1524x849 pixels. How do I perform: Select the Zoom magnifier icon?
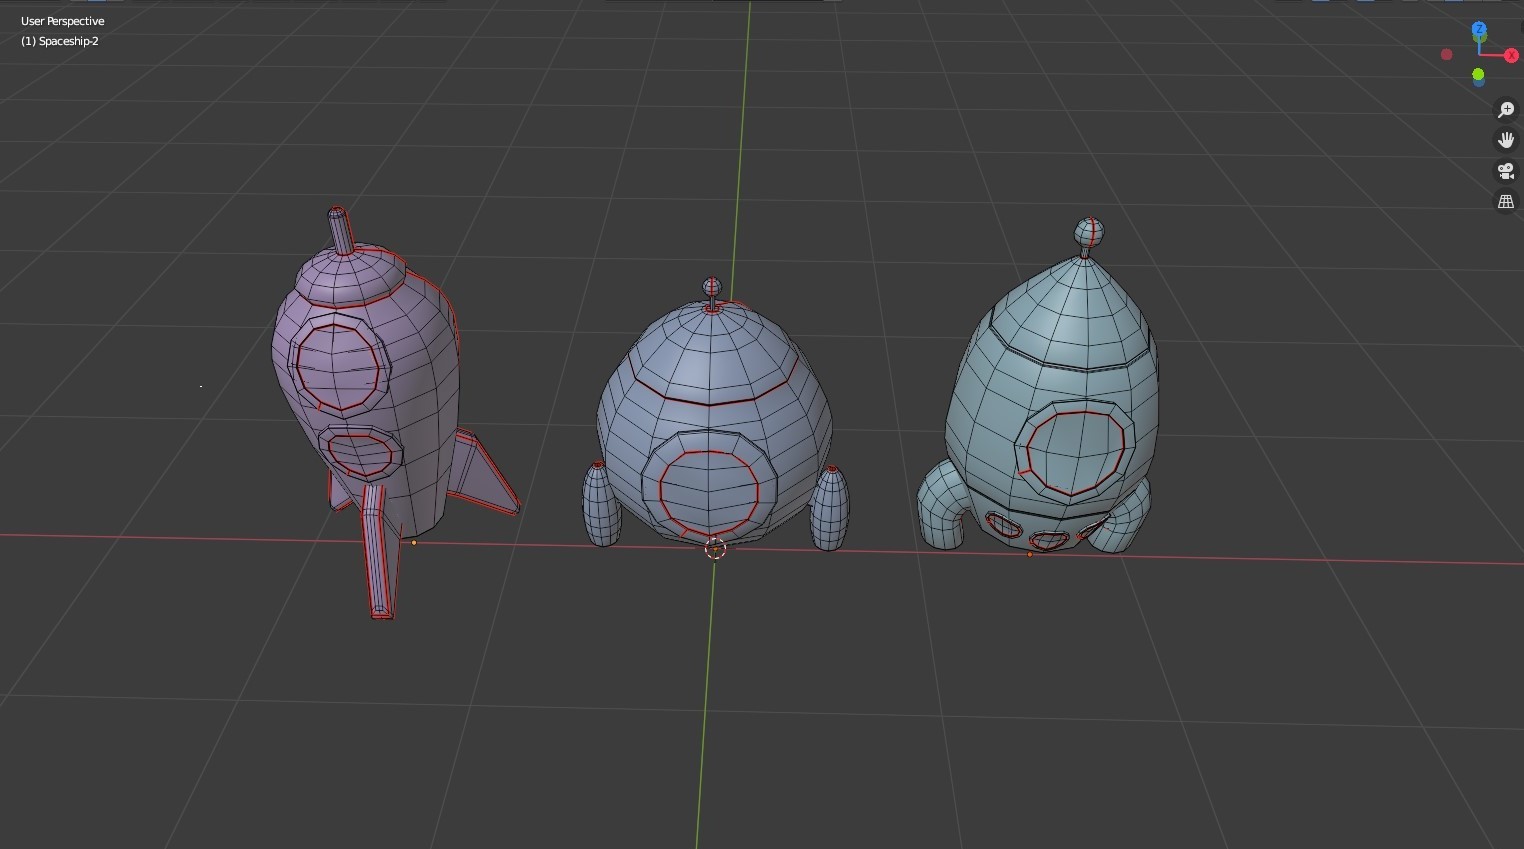point(1506,110)
